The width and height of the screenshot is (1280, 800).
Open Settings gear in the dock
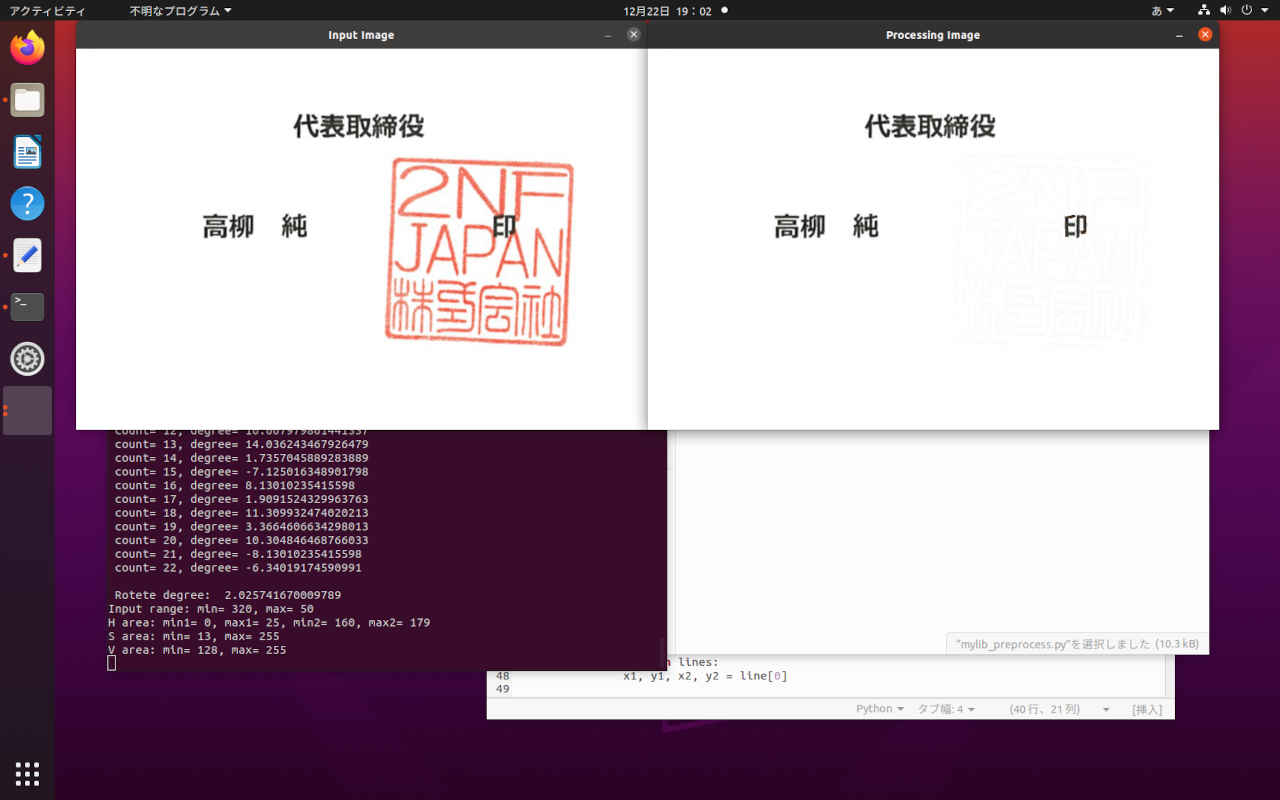[x=27, y=358]
